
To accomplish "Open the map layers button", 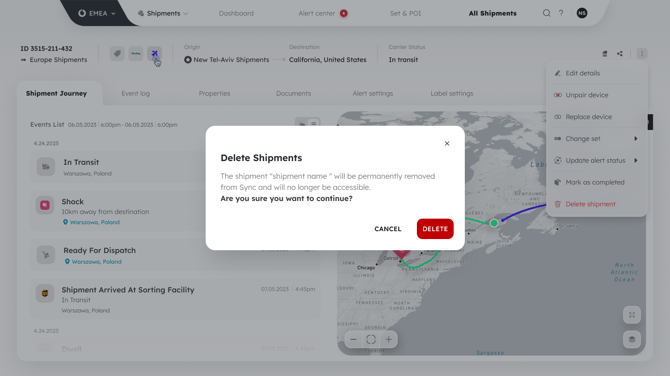I will pos(632,339).
